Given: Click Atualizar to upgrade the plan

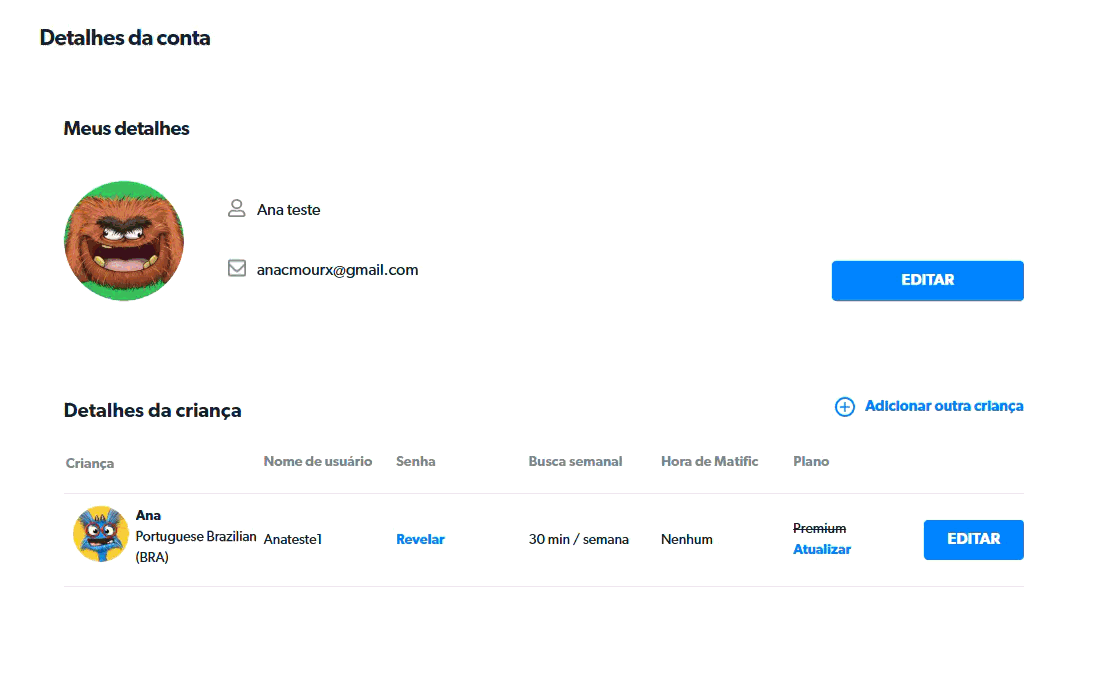Looking at the screenshot, I should coord(822,549).
